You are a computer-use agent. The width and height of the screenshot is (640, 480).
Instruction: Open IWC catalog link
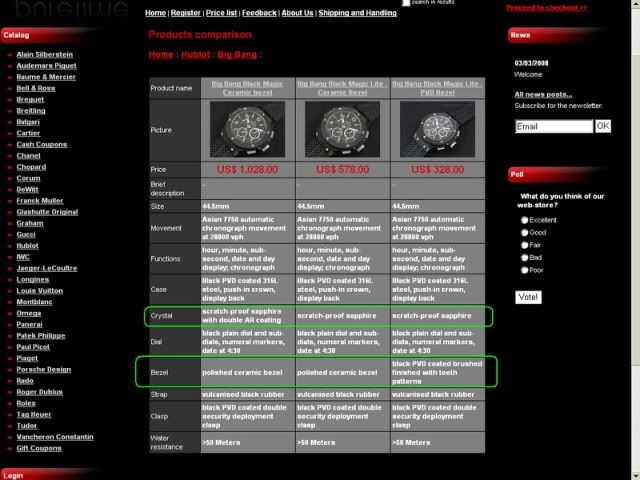[23, 257]
